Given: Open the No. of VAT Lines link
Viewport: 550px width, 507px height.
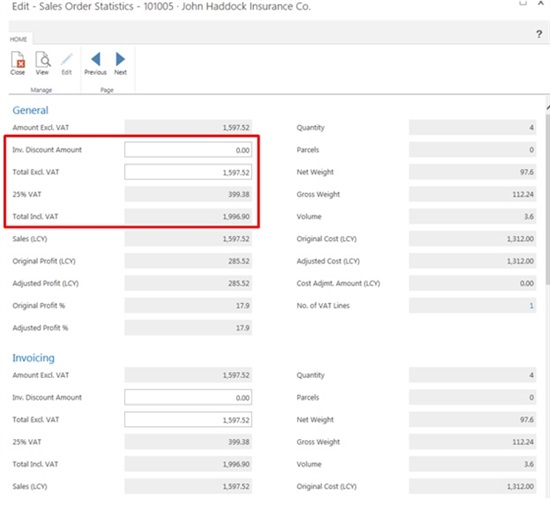Looking at the screenshot, I should (x=531, y=306).
